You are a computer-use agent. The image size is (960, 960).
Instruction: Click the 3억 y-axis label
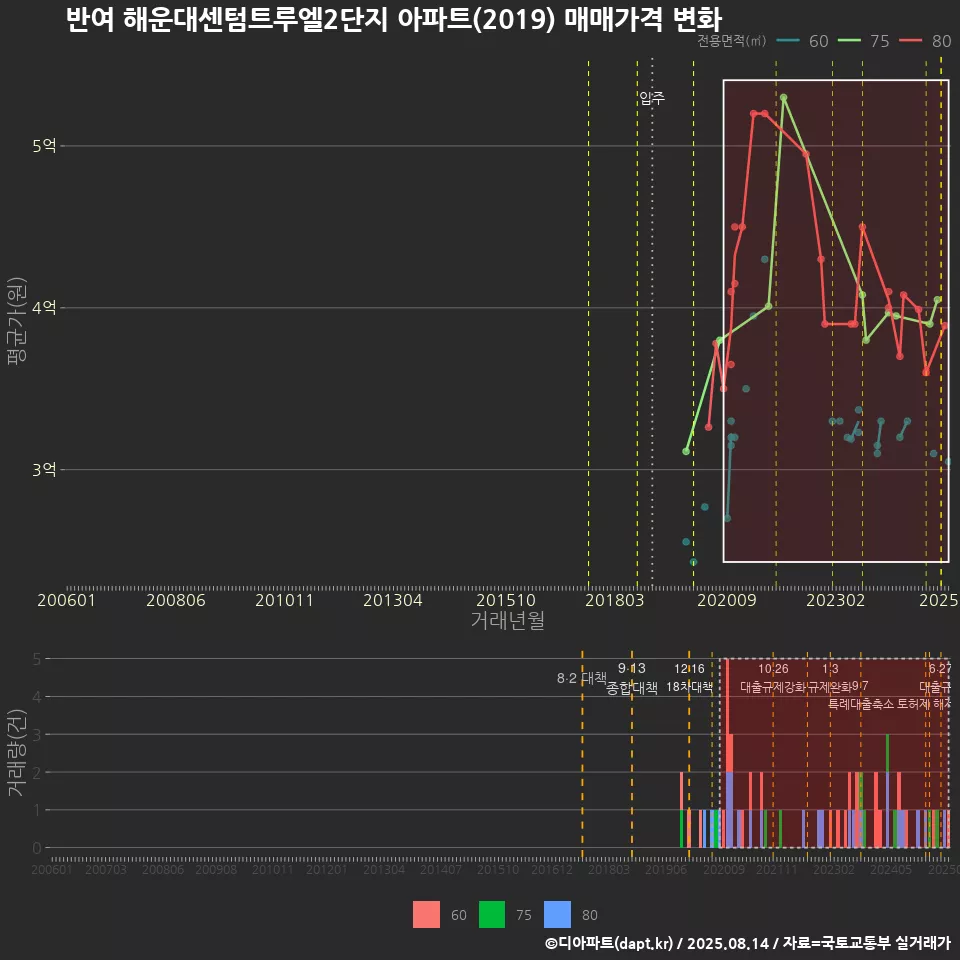pos(44,470)
